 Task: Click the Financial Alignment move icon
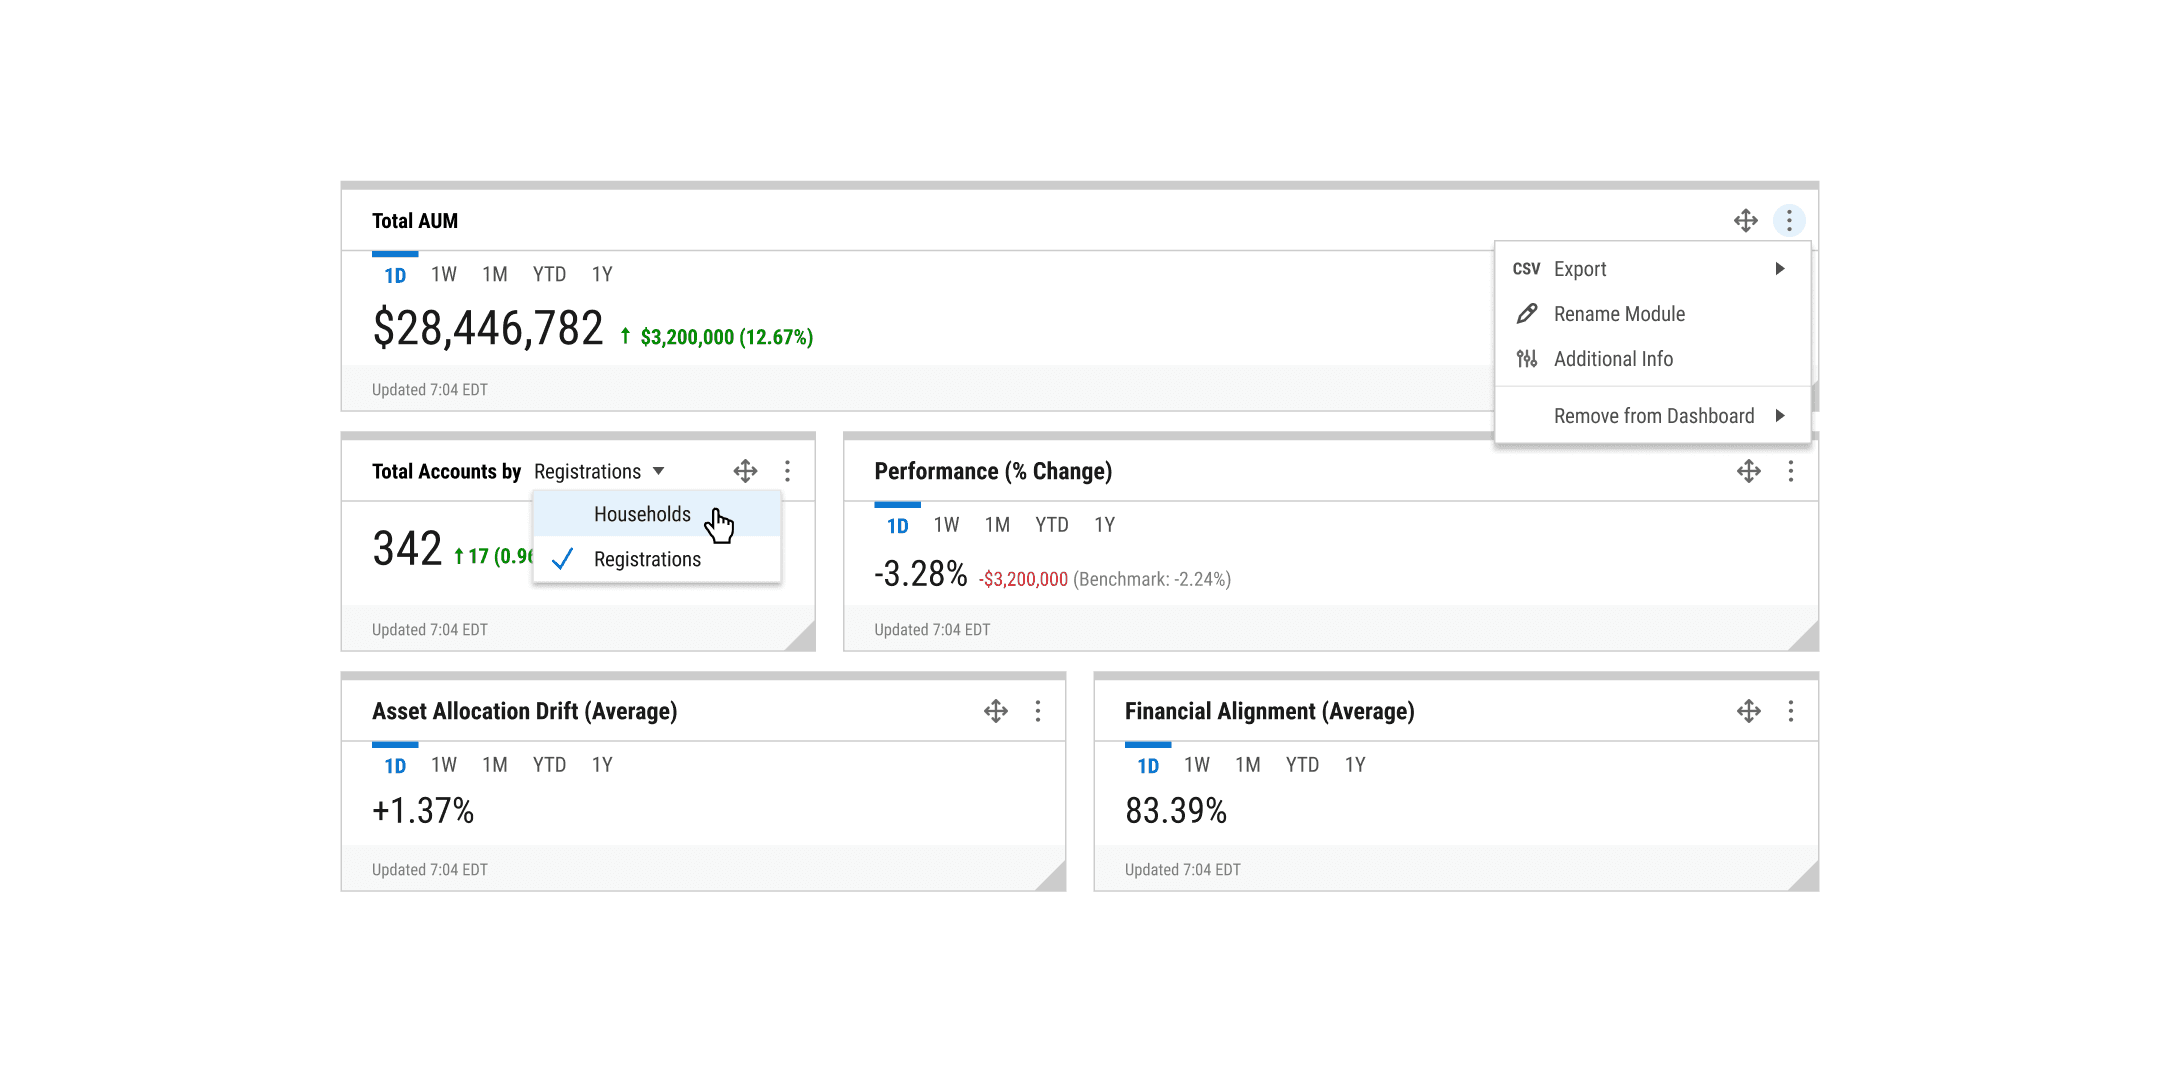(1748, 711)
